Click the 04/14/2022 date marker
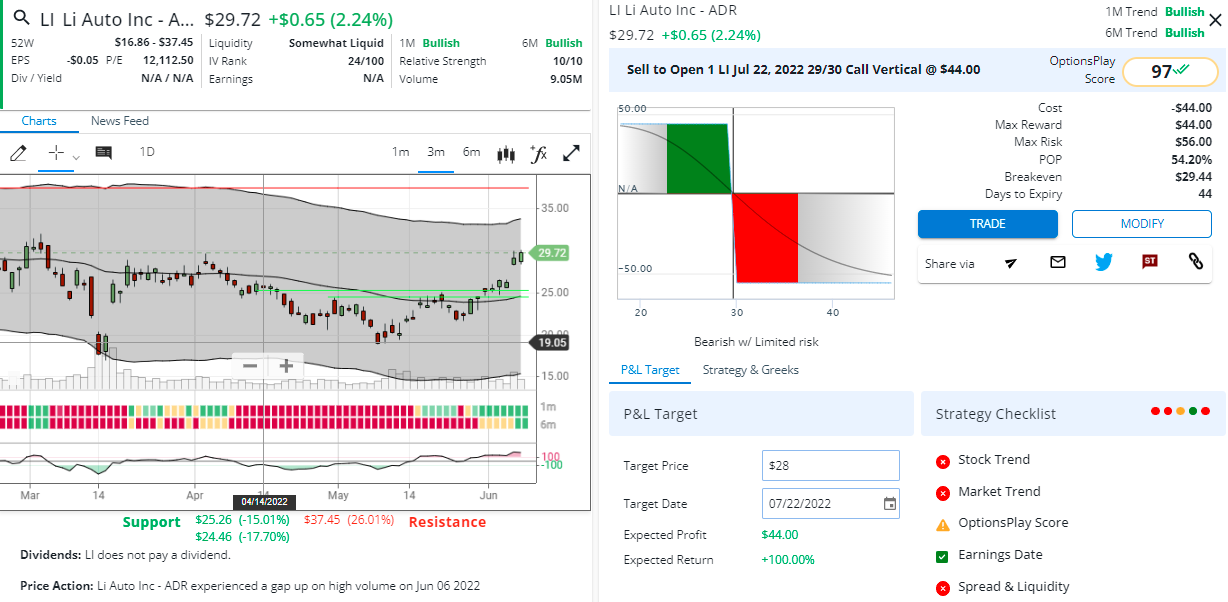The image size is (1228, 602). tap(264, 502)
